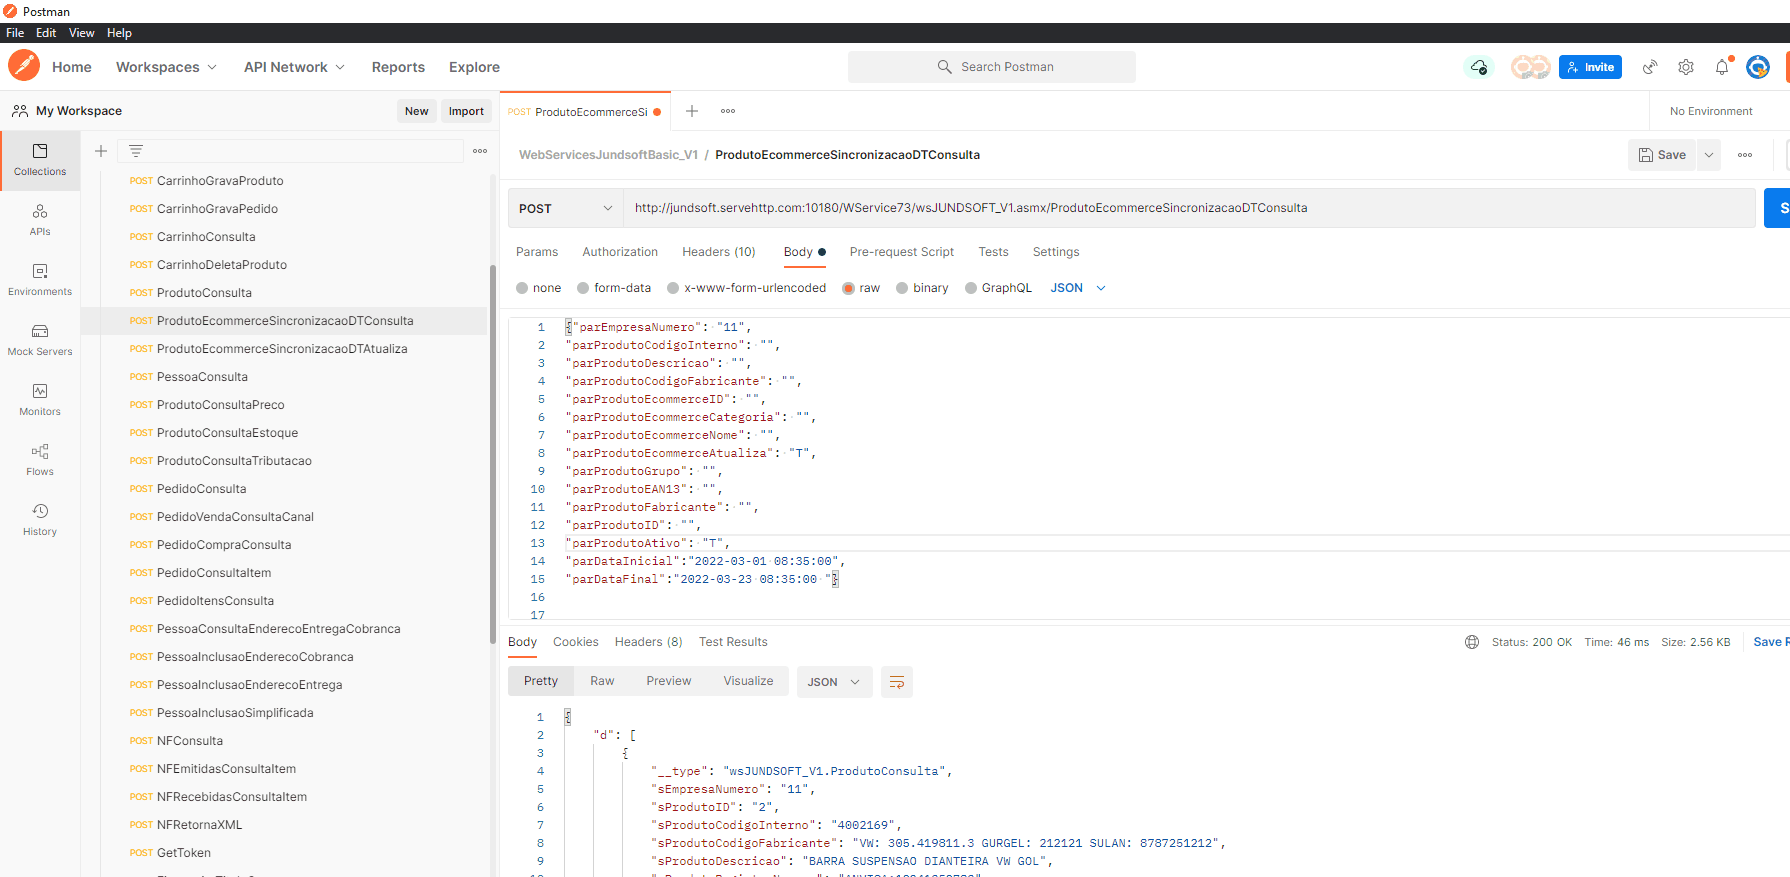Click the collections filter icon

[x=136, y=151]
